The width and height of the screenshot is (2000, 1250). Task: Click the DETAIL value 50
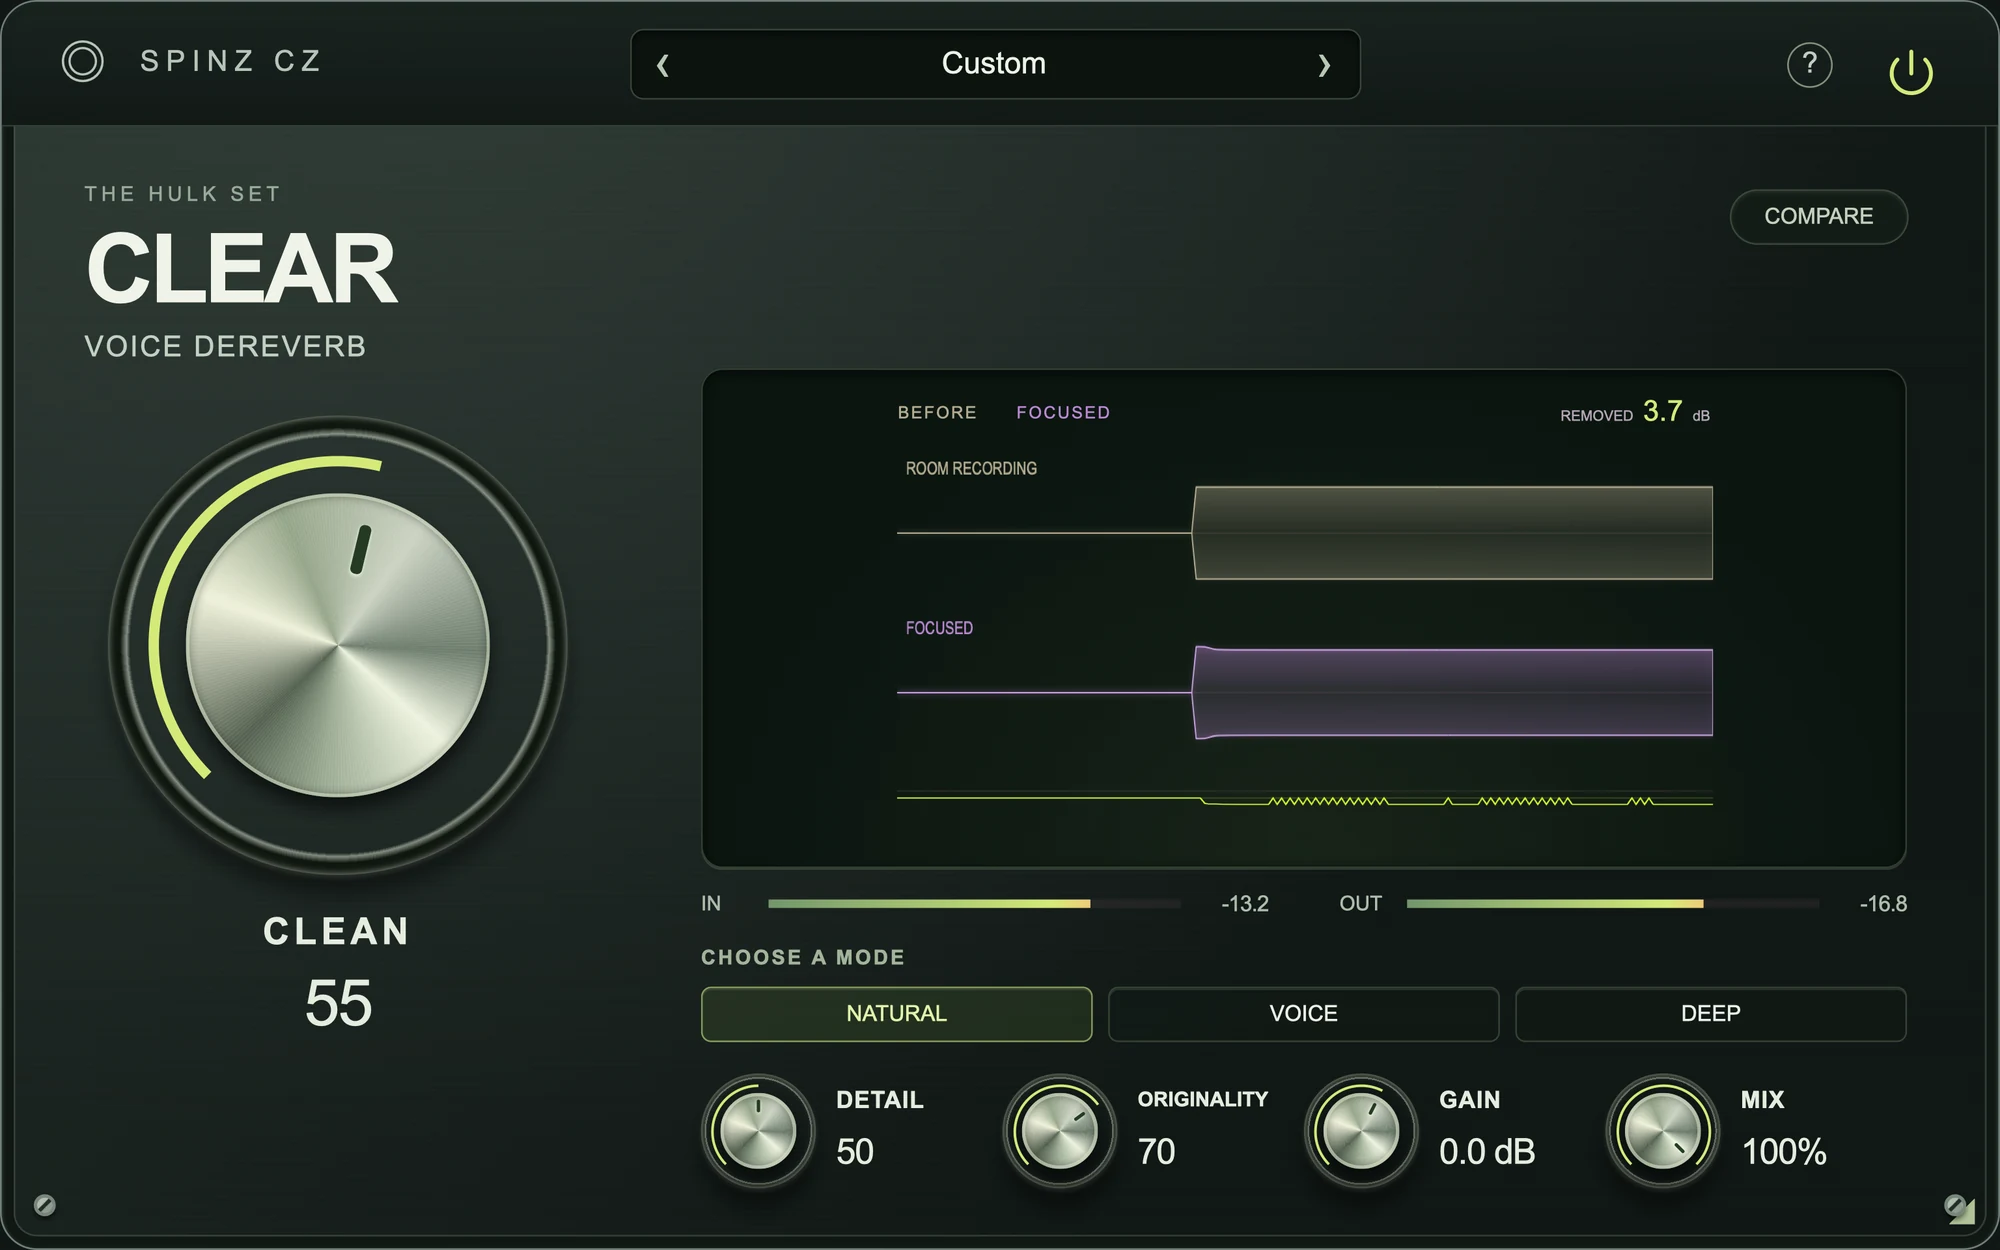click(x=855, y=1152)
